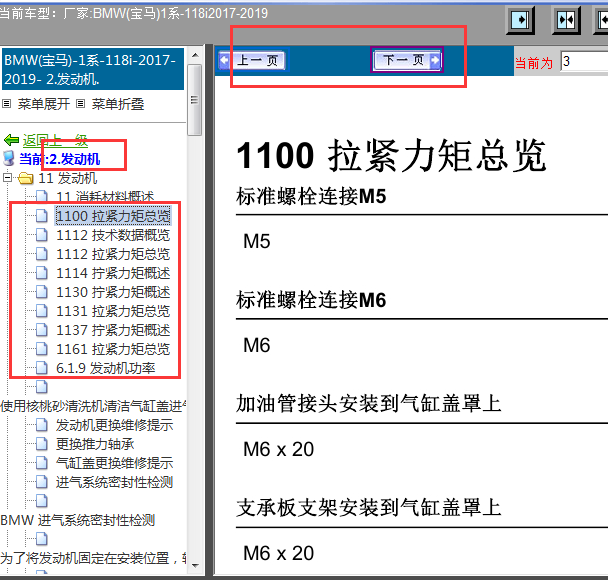
Task: Select 1100 拉紧力矩总览 tree item
Action: (113, 216)
